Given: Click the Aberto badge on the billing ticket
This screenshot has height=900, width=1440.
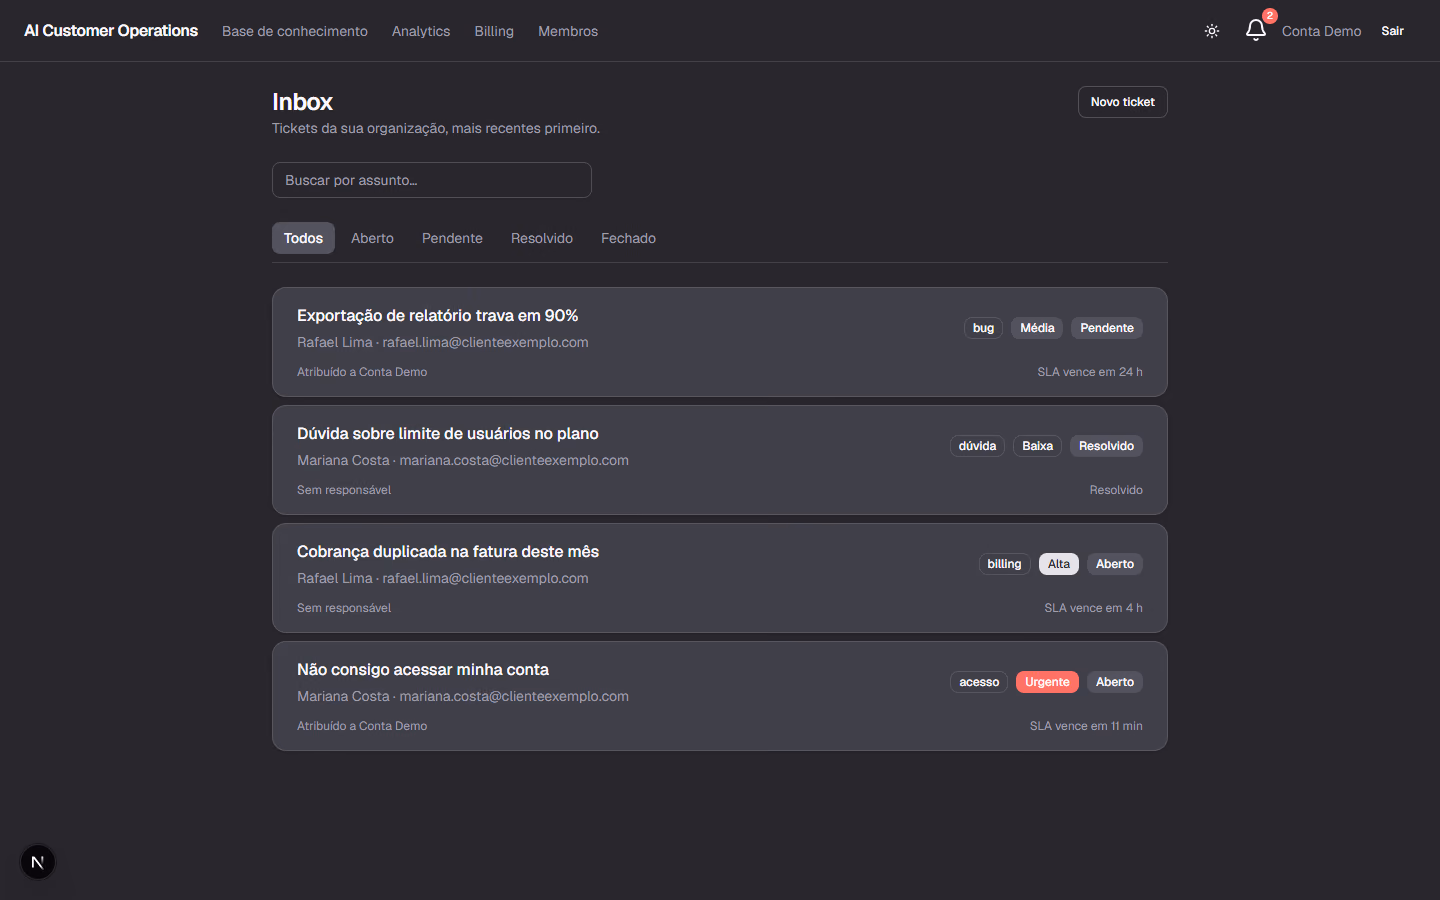Looking at the screenshot, I should [x=1115, y=564].
